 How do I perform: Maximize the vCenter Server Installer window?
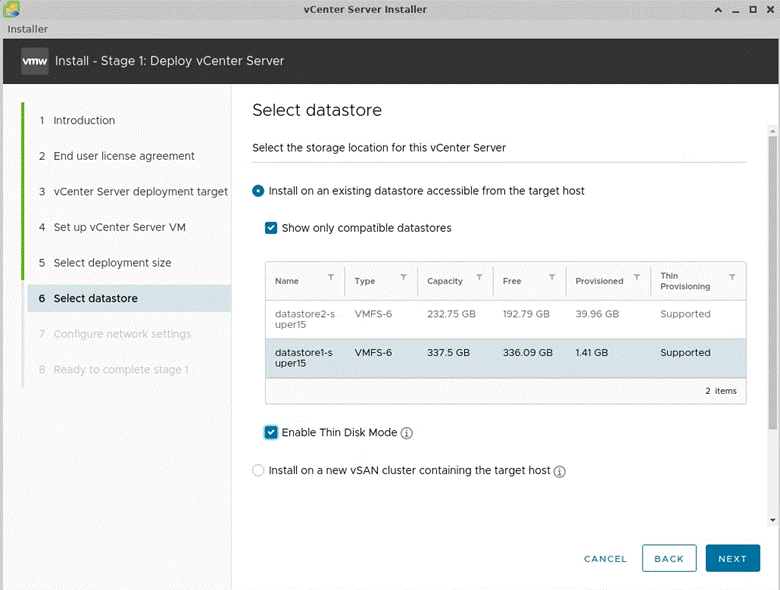click(x=753, y=9)
